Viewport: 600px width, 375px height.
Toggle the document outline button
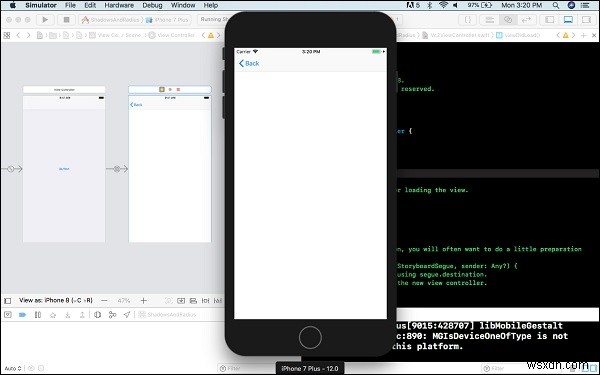click(8, 301)
